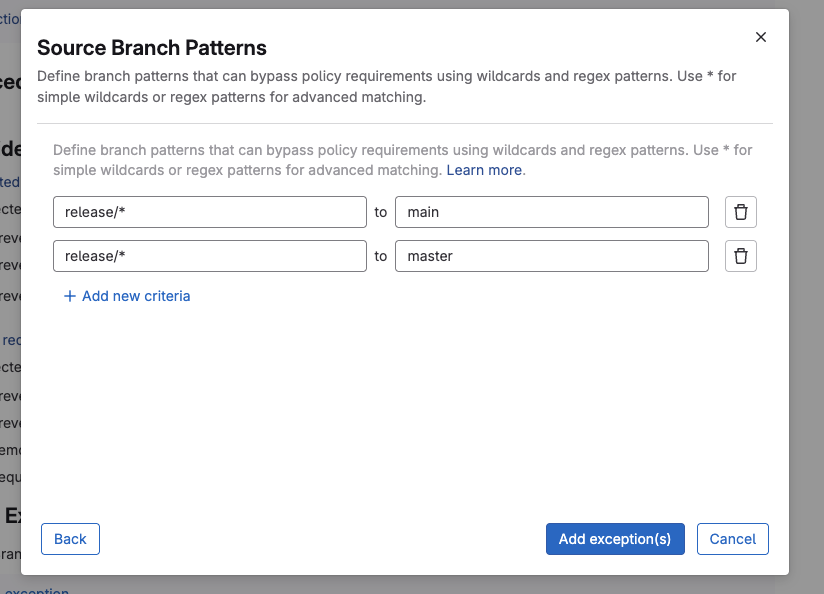Click the target field containing master

pyautogui.click(x=552, y=256)
